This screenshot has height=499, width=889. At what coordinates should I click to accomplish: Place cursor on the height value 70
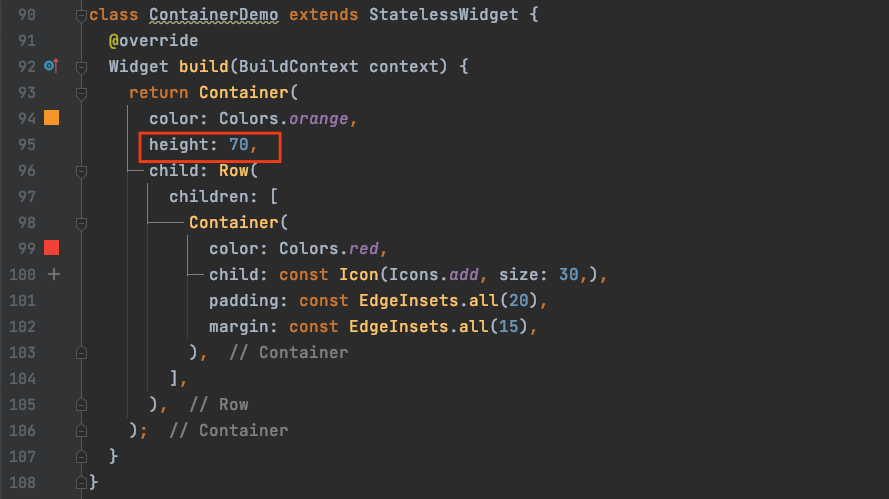[237, 145]
